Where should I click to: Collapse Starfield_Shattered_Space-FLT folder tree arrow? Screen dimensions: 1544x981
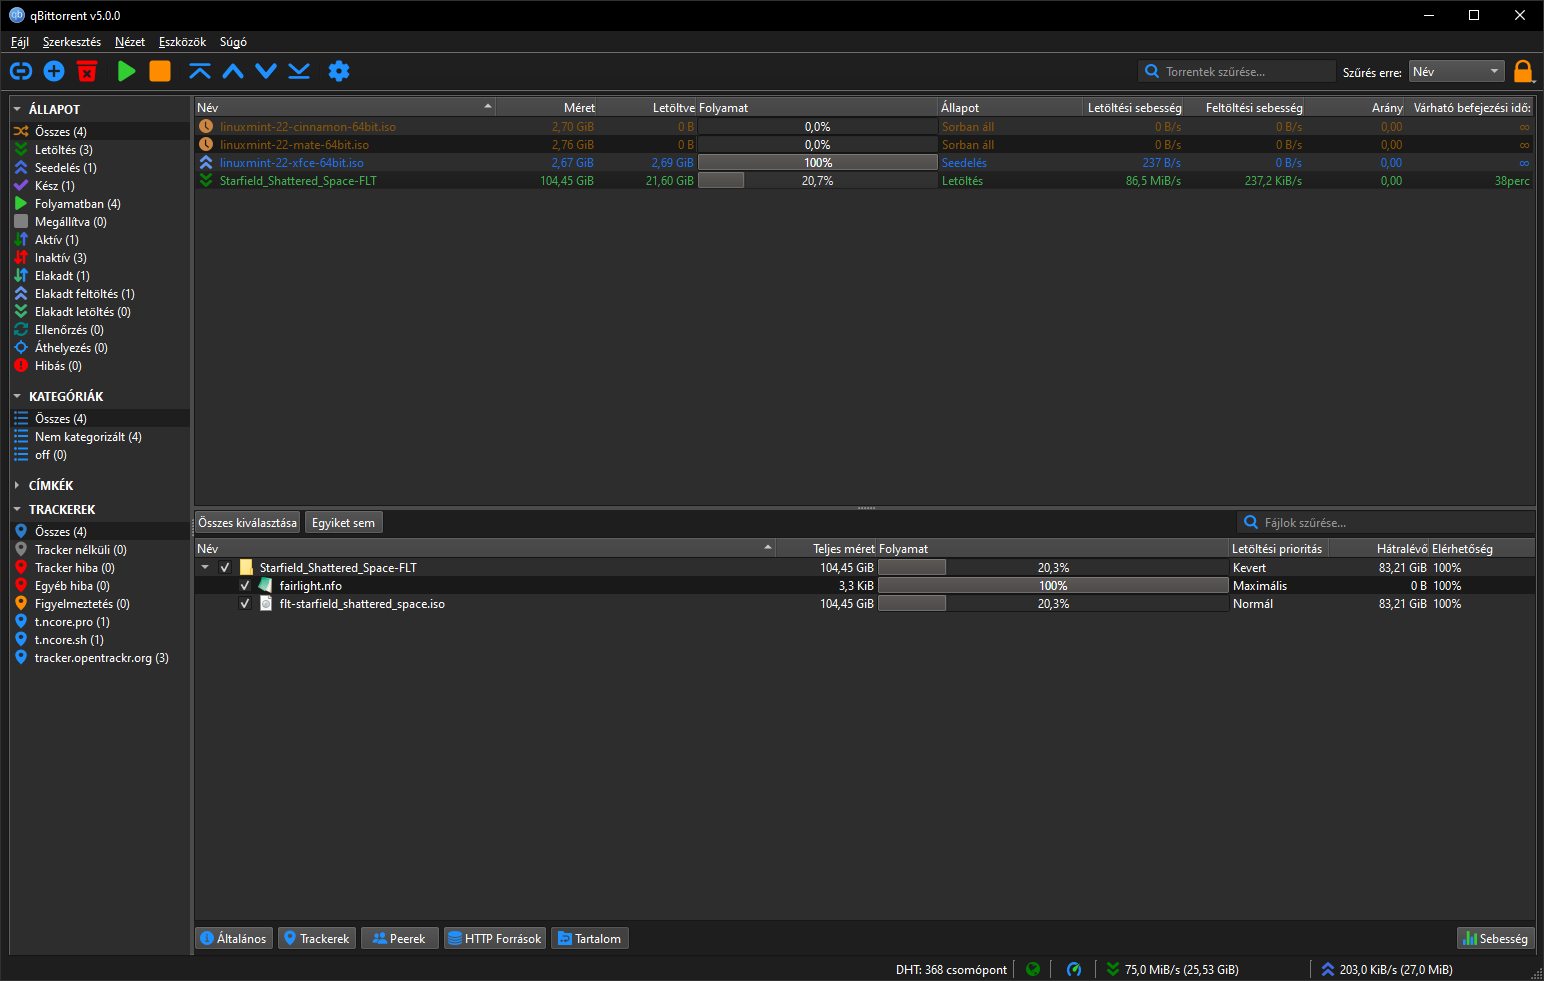[x=205, y=568]
